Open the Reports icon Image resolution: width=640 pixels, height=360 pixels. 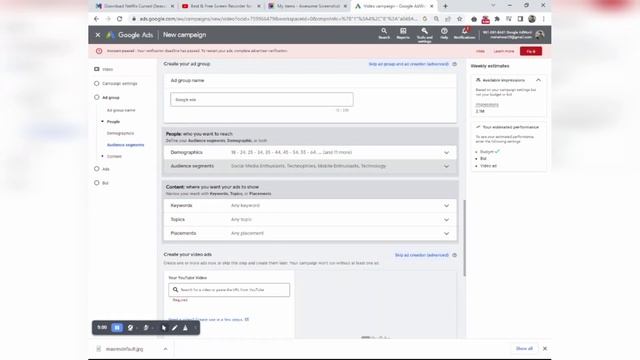point(403,31)
